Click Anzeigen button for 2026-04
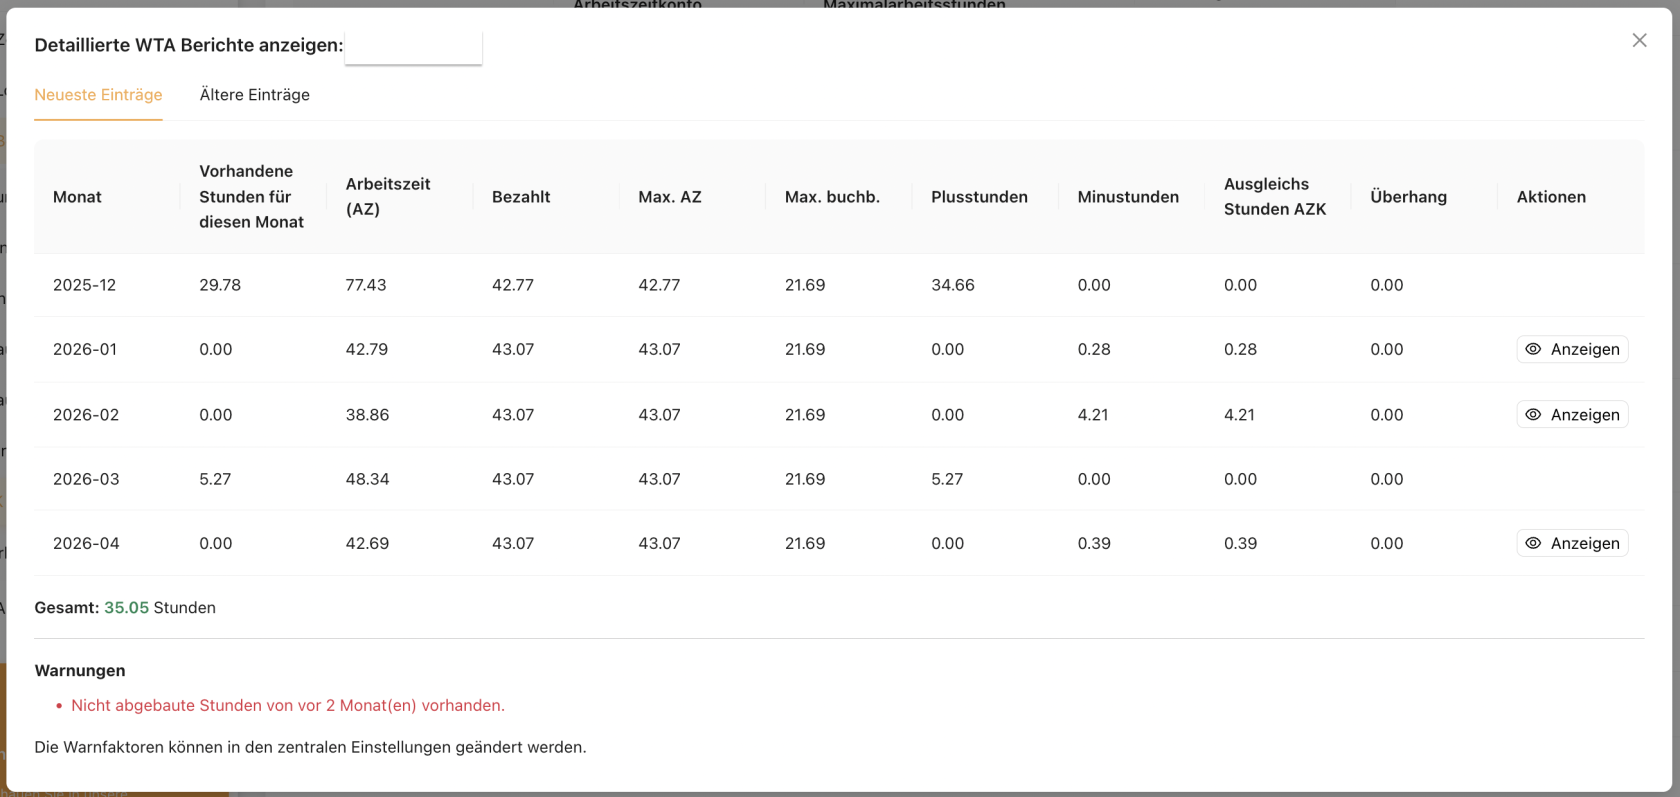The width and height of the screenshot is (1680, 797). [1572, 543]
